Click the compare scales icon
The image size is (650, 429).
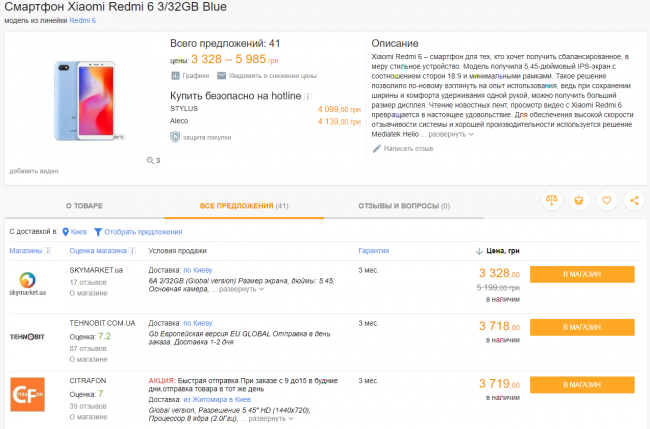[551, 200]
